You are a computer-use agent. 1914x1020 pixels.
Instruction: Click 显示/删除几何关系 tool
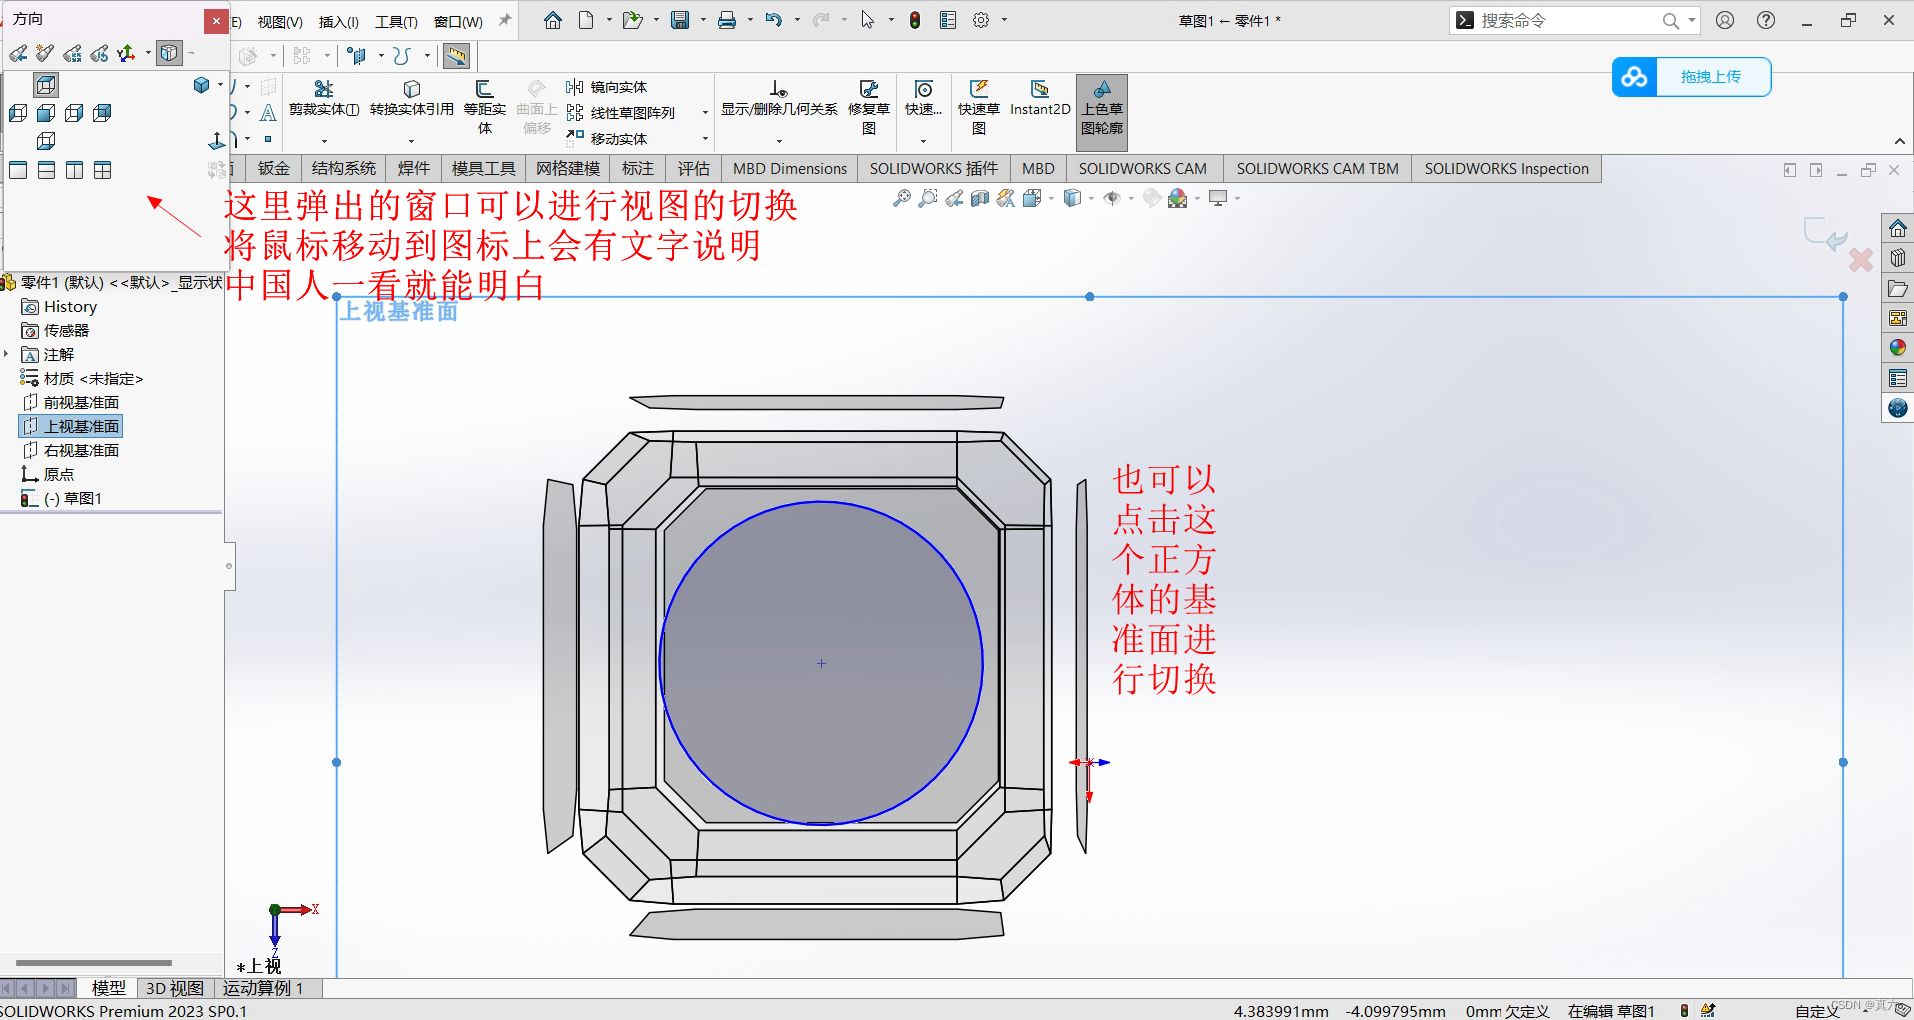pyautogui.click(x=779, y=100)
